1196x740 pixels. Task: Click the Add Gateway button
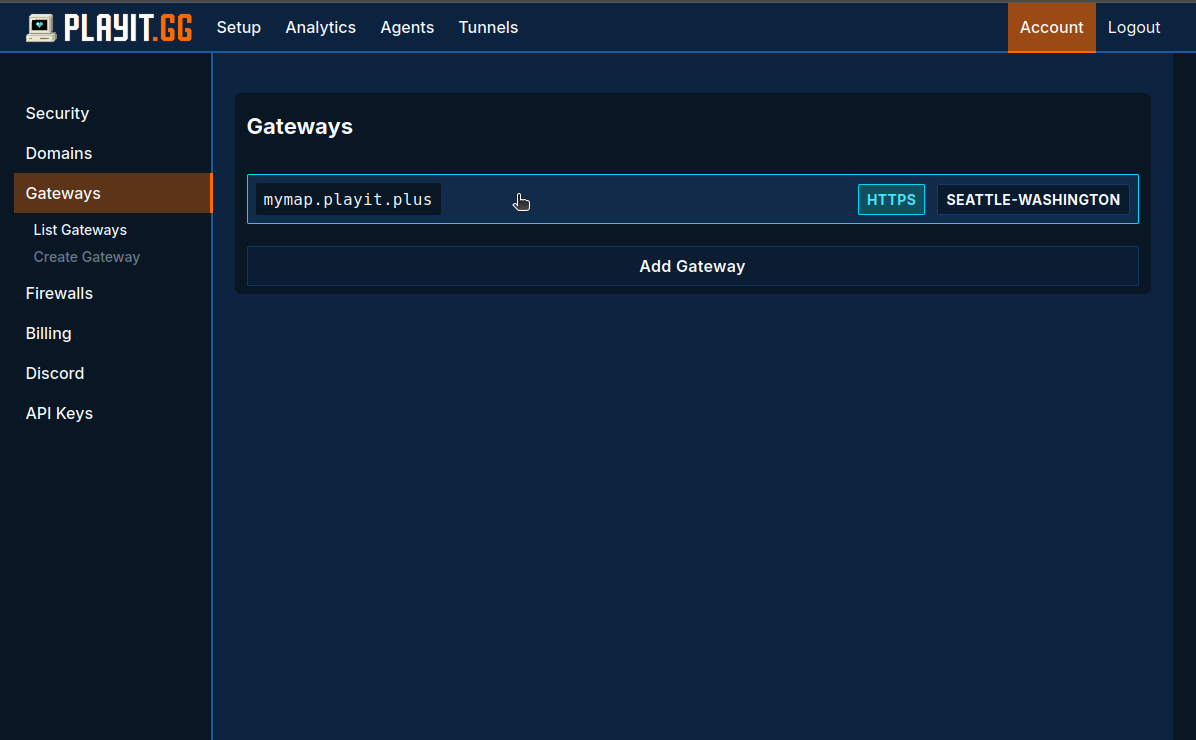[x=692, y=266]
